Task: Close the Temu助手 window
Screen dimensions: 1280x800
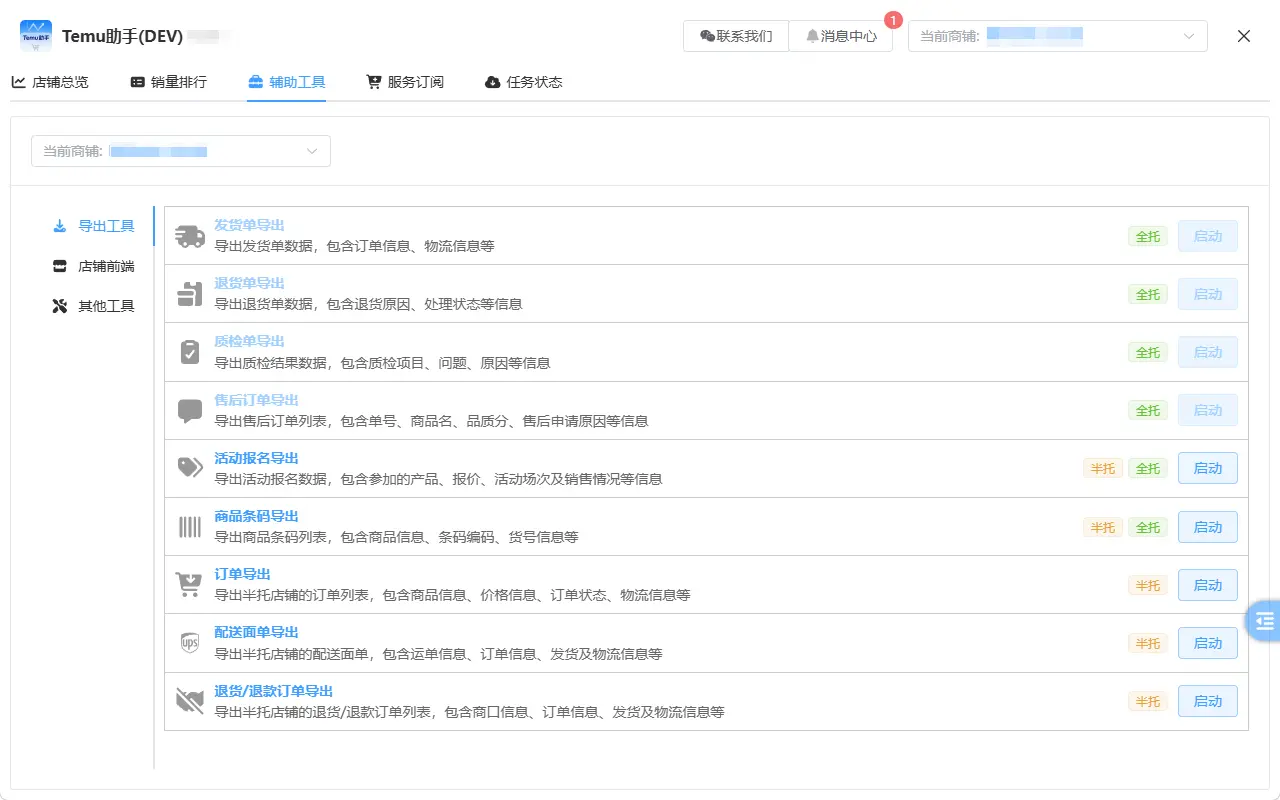Action: pyautogui.click(x=1244, y=36)
